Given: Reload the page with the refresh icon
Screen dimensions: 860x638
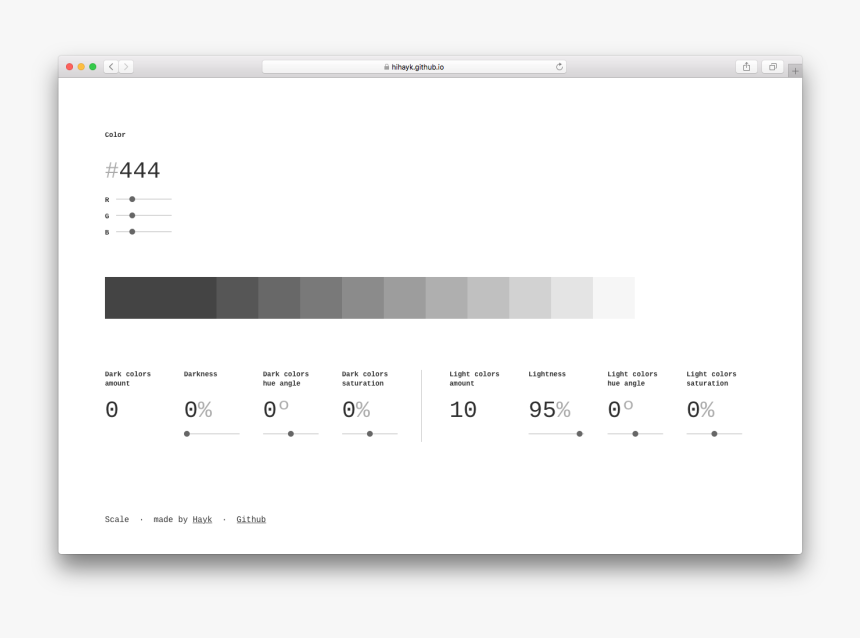Looking at the screenshot, I should (x=559, y=67).
